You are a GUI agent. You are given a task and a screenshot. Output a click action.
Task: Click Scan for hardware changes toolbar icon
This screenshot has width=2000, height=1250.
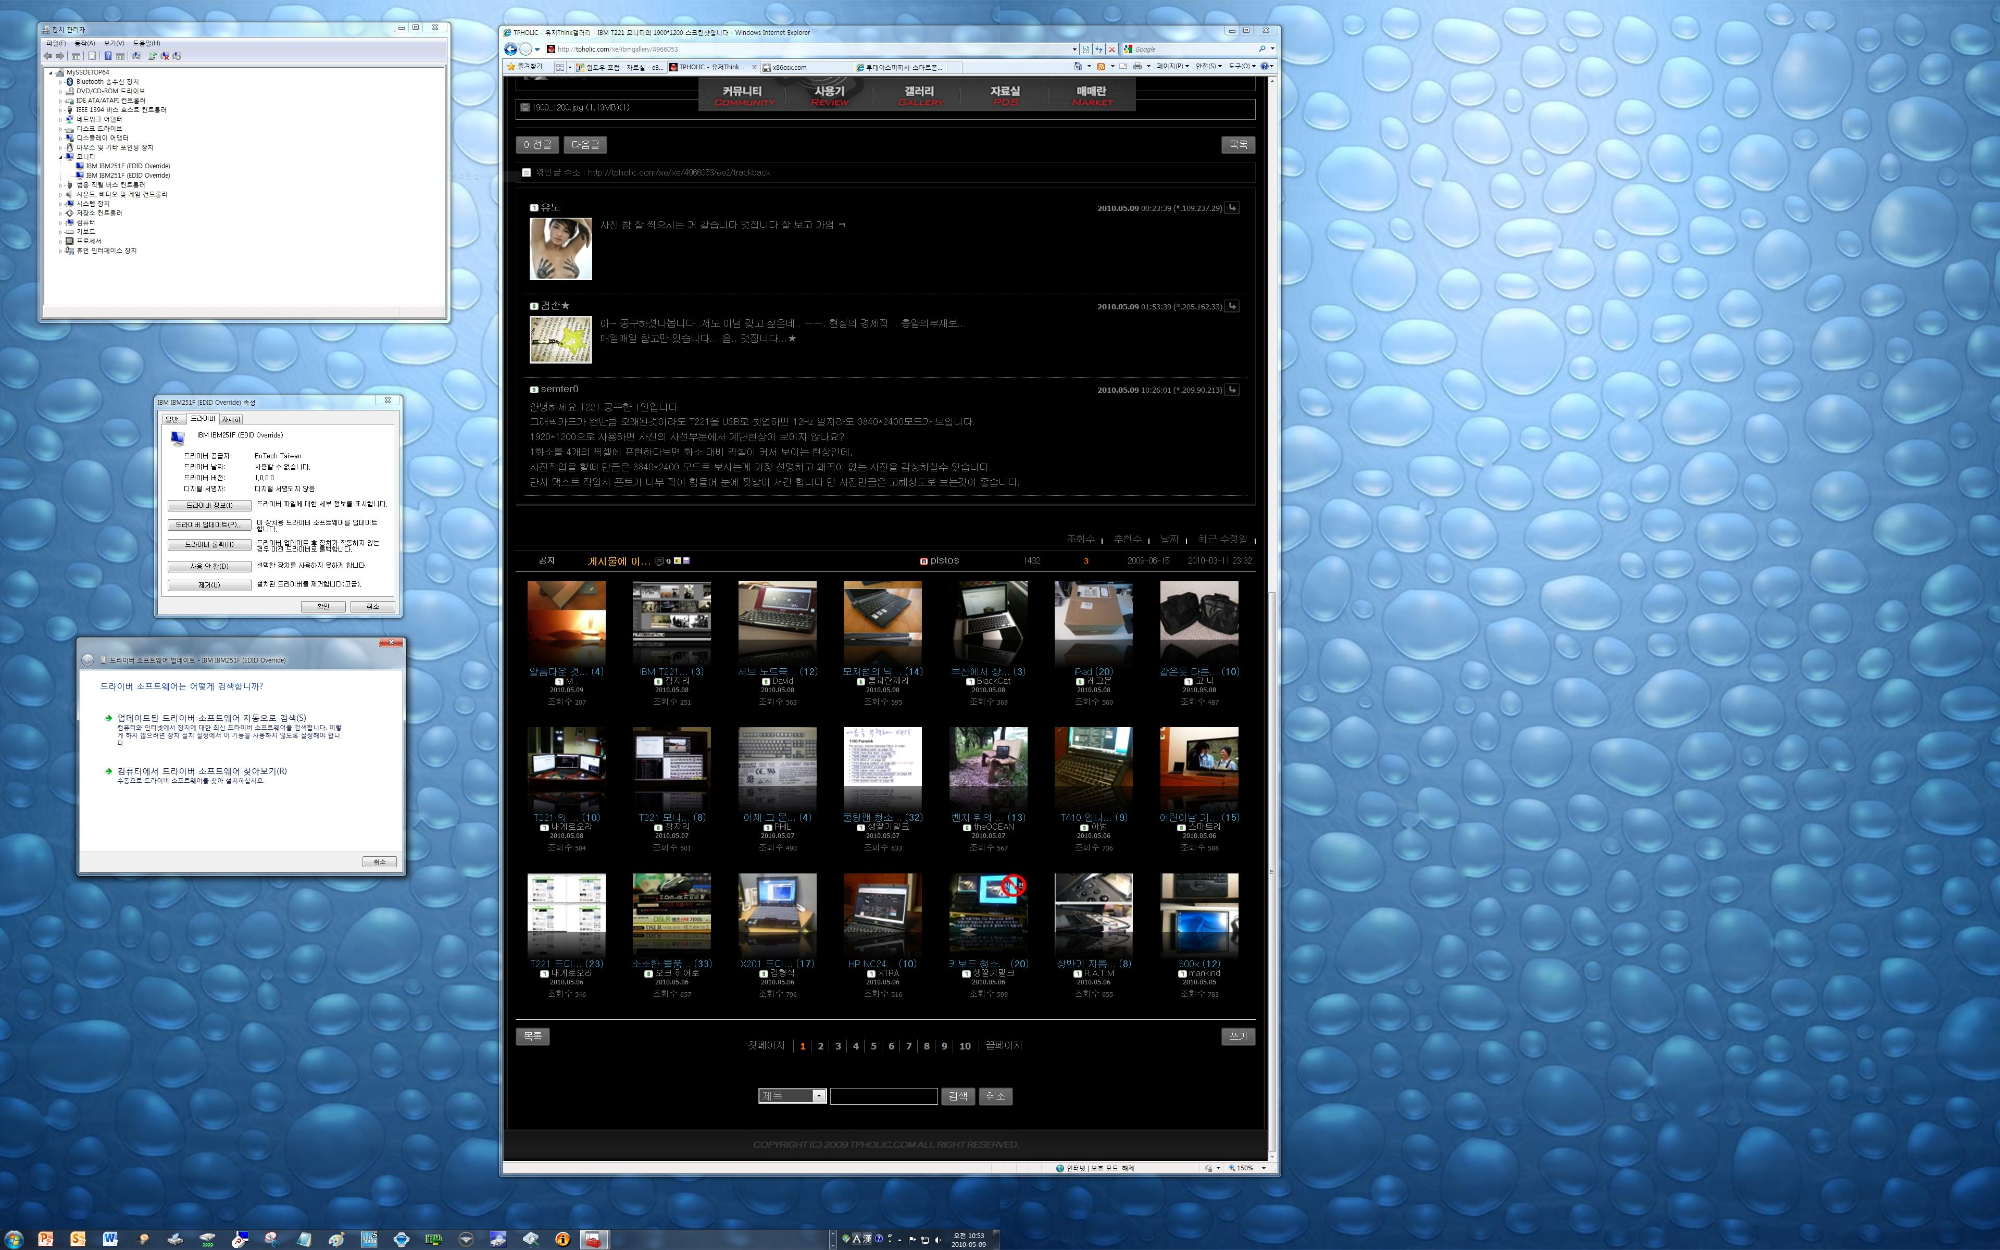tap(136, 56)
